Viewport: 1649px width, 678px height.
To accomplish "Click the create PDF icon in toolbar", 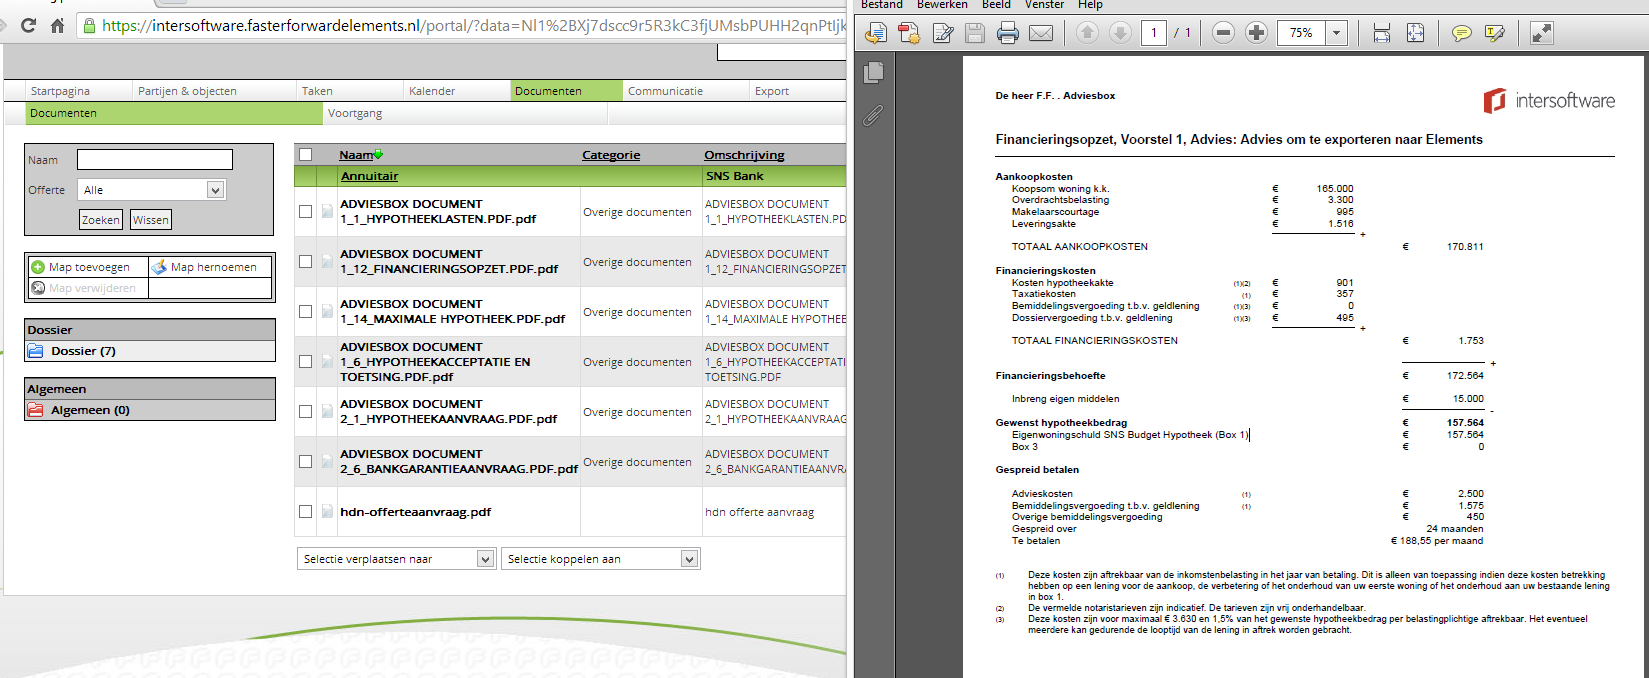I will point(909,33).
